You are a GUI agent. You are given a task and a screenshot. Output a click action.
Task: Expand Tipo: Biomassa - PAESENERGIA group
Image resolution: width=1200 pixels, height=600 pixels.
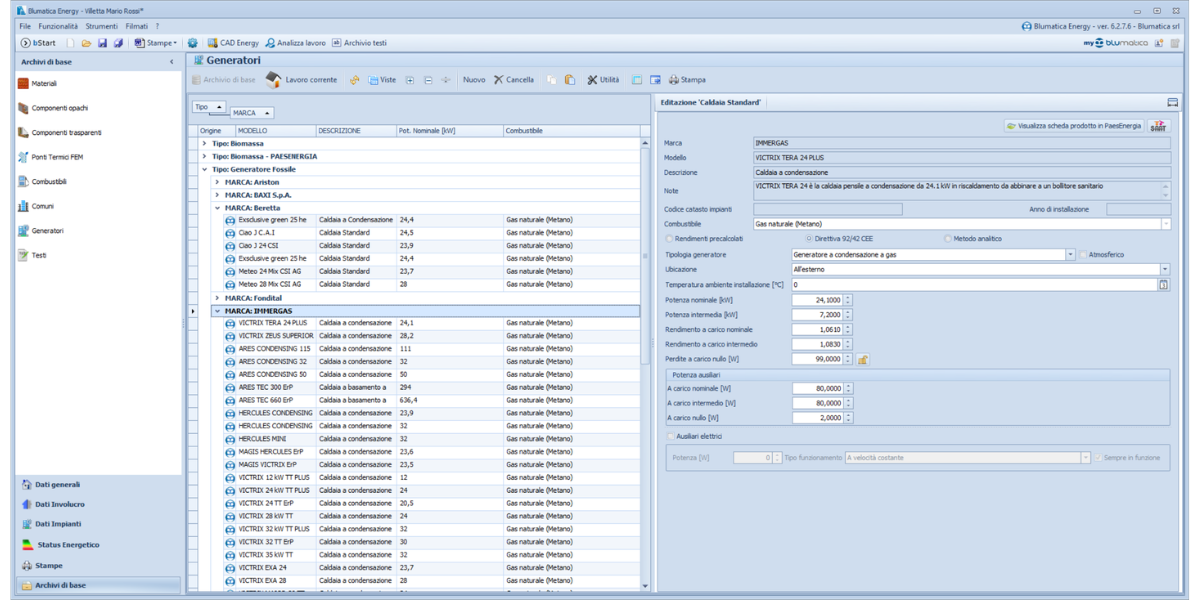203,157
